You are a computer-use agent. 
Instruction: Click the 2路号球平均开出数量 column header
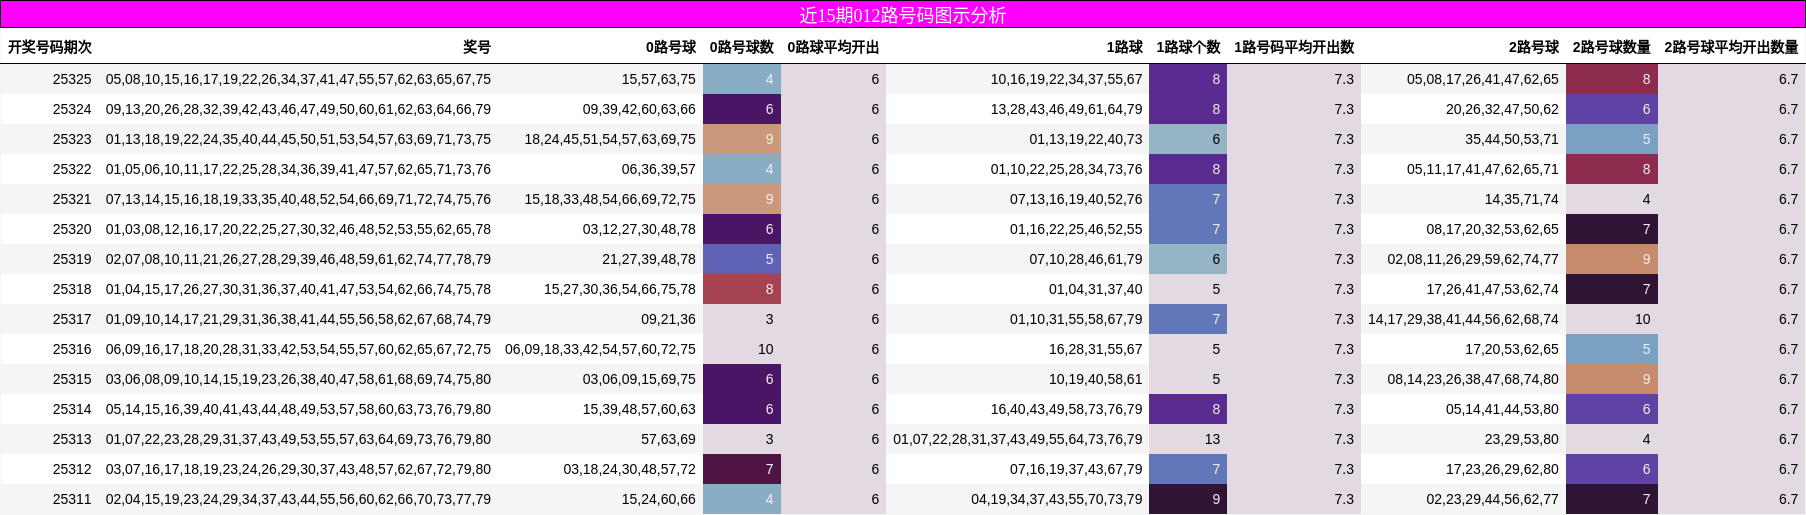[1731, 47]
